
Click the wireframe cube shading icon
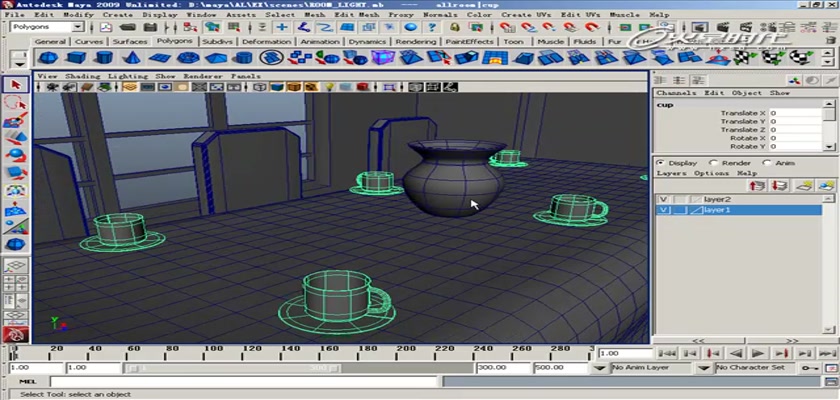[260, 86]
